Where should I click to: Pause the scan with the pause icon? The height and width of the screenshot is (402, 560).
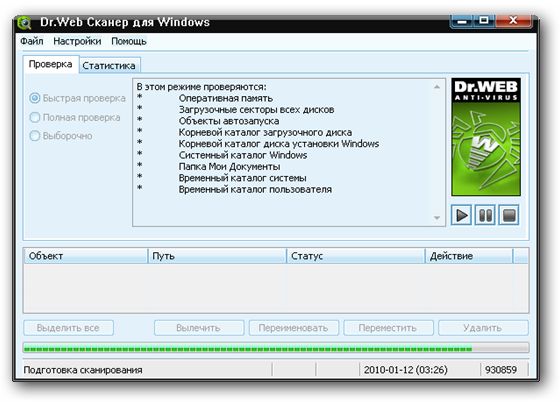coord(485,215)
